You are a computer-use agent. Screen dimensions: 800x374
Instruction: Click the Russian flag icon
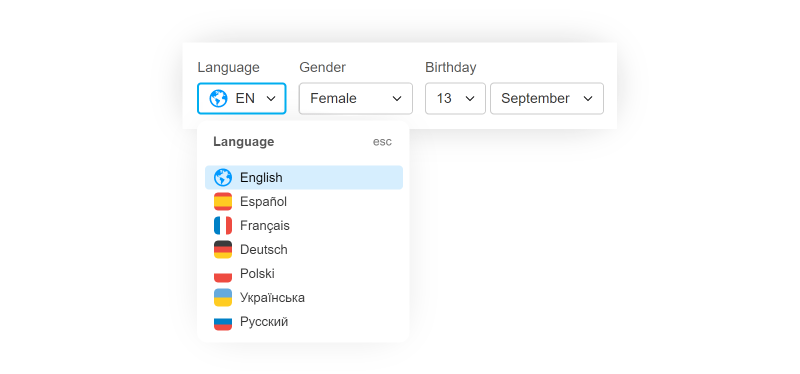click(x=223, y=321)
